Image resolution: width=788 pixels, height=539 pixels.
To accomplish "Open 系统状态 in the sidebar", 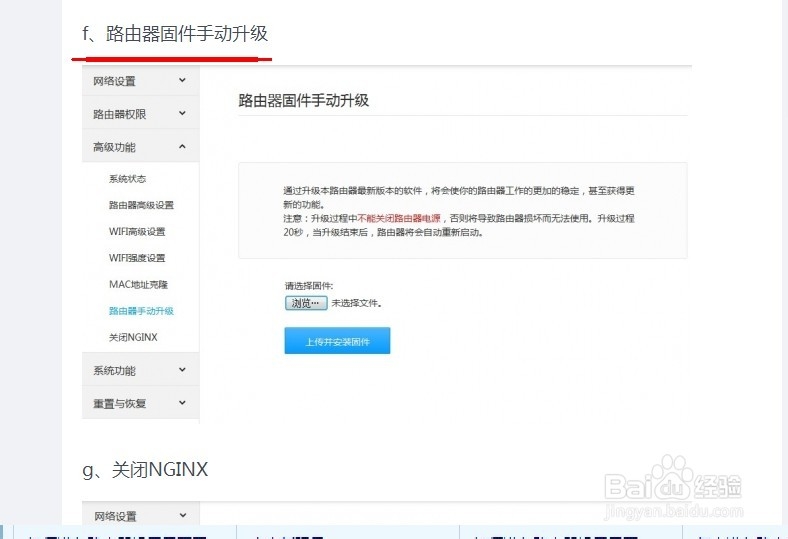I will tap(127, 179).
